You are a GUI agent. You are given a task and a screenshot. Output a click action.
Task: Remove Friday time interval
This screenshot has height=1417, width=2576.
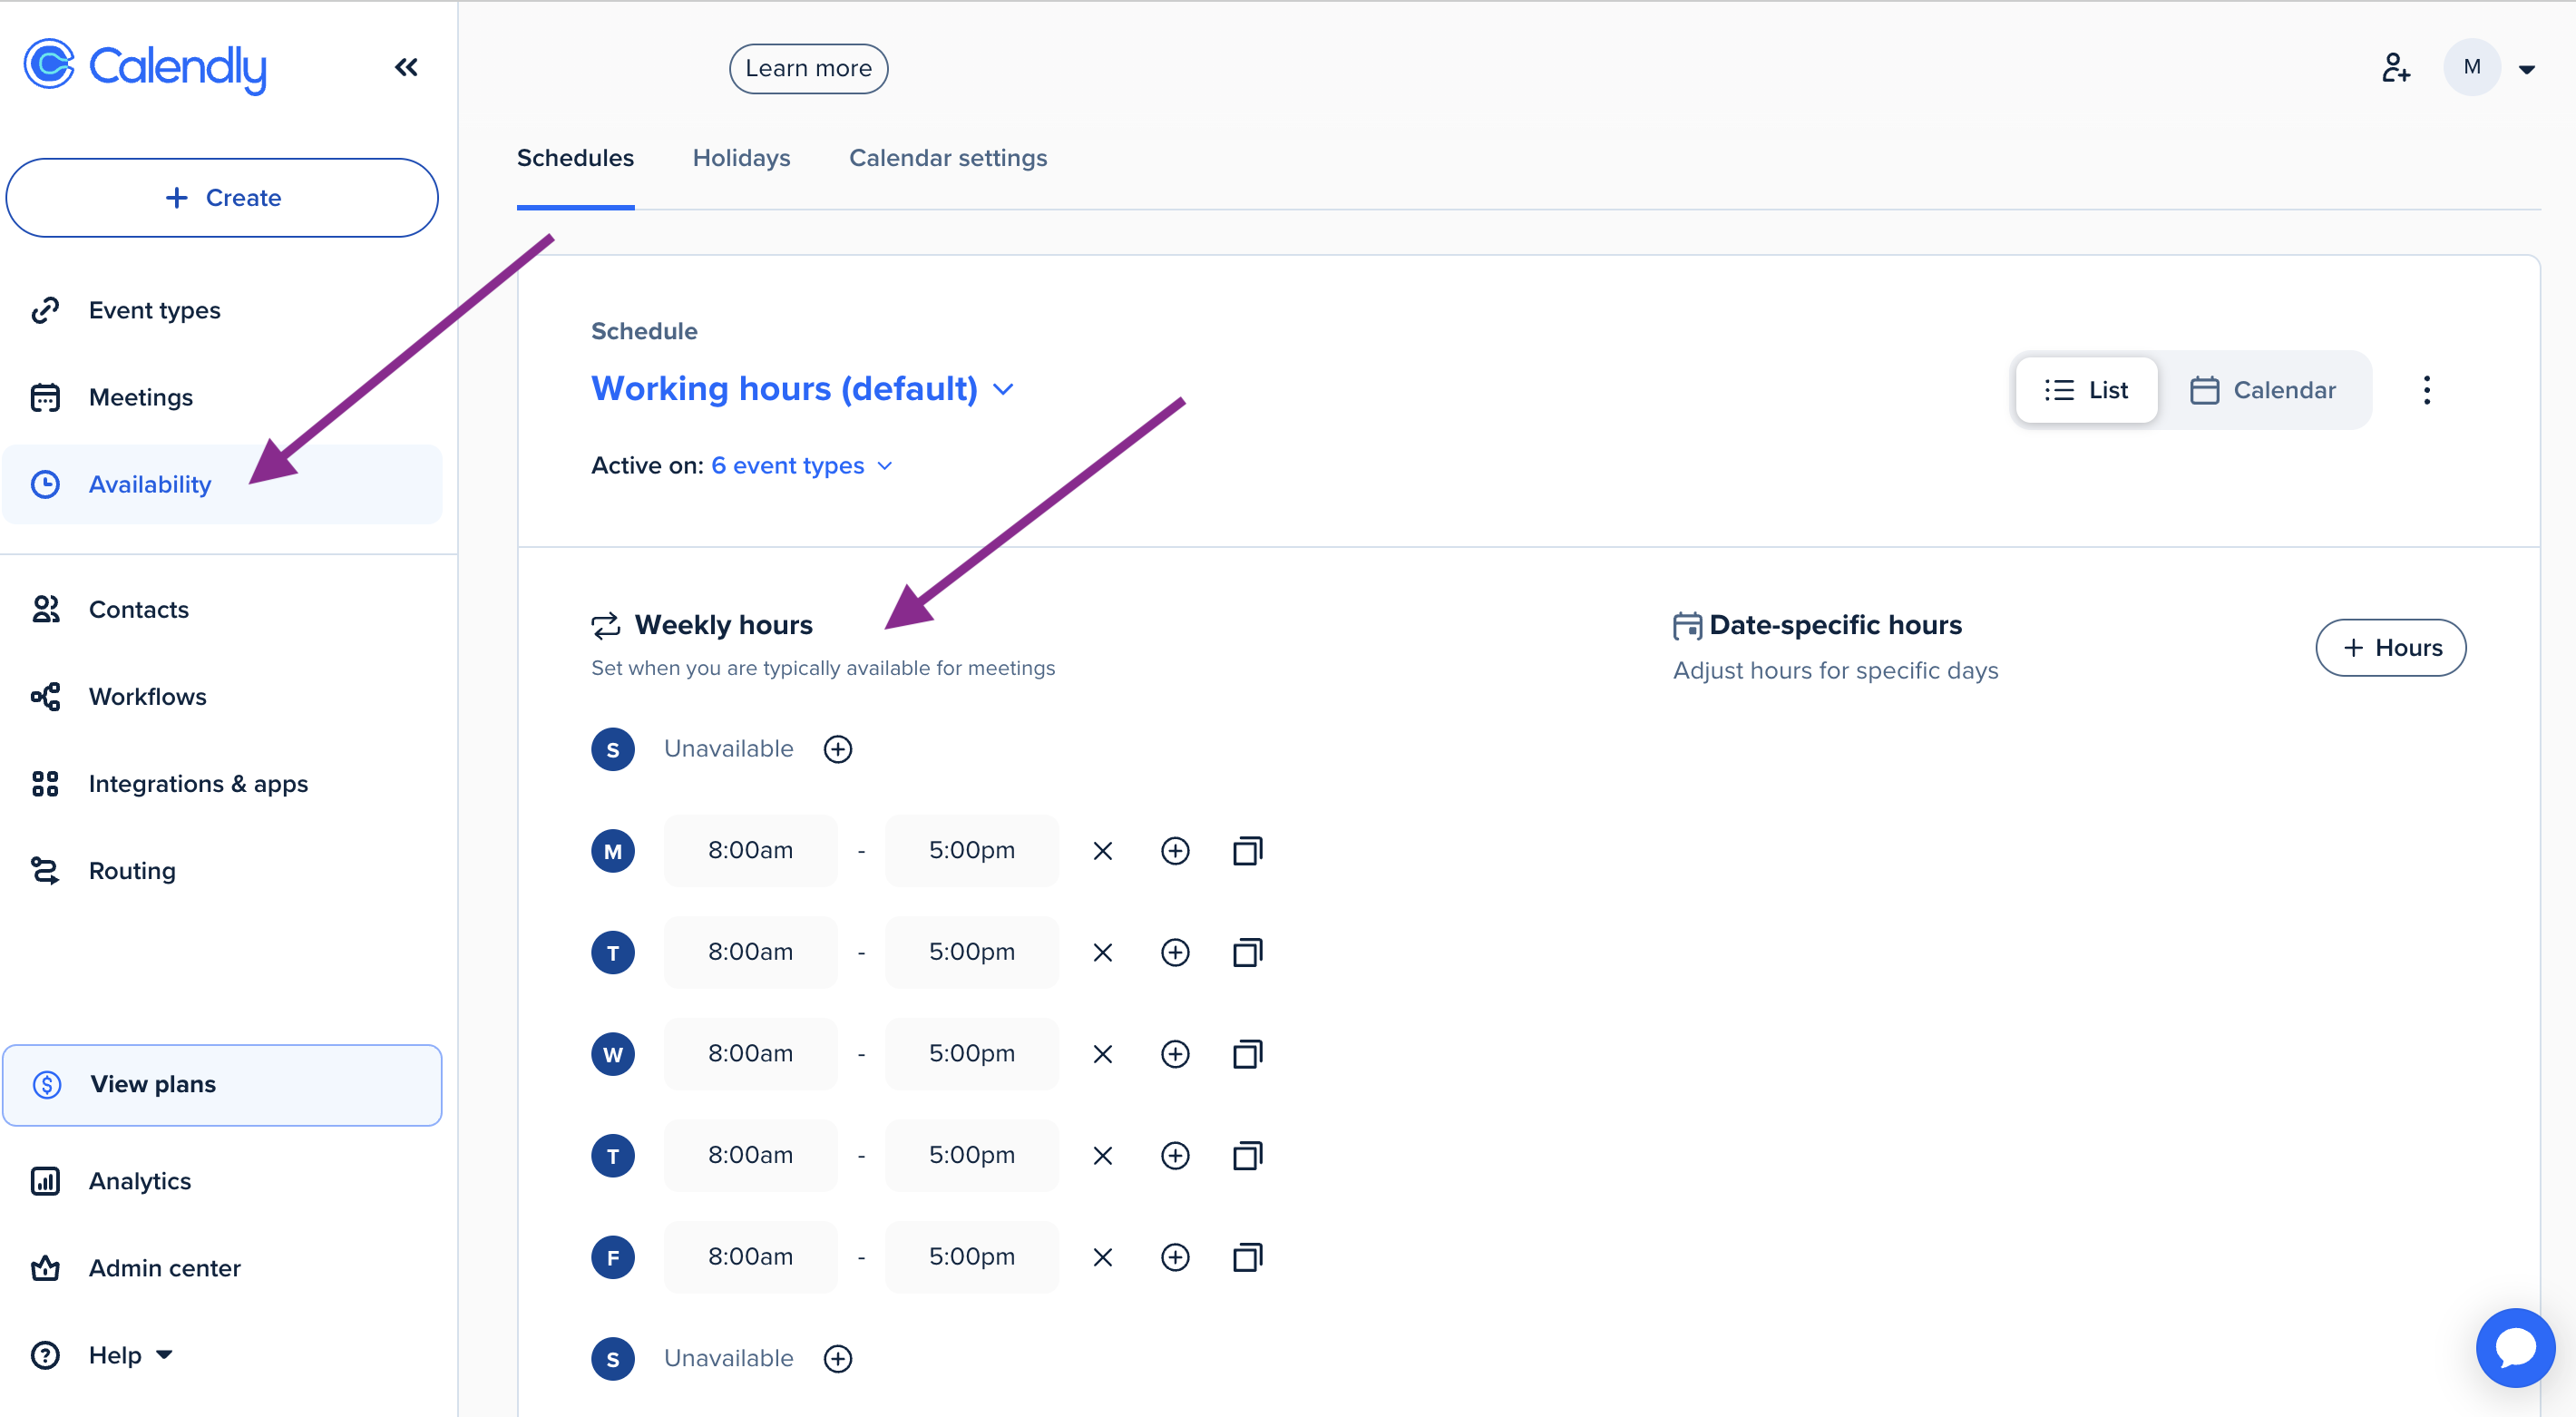point(1103,1257)
